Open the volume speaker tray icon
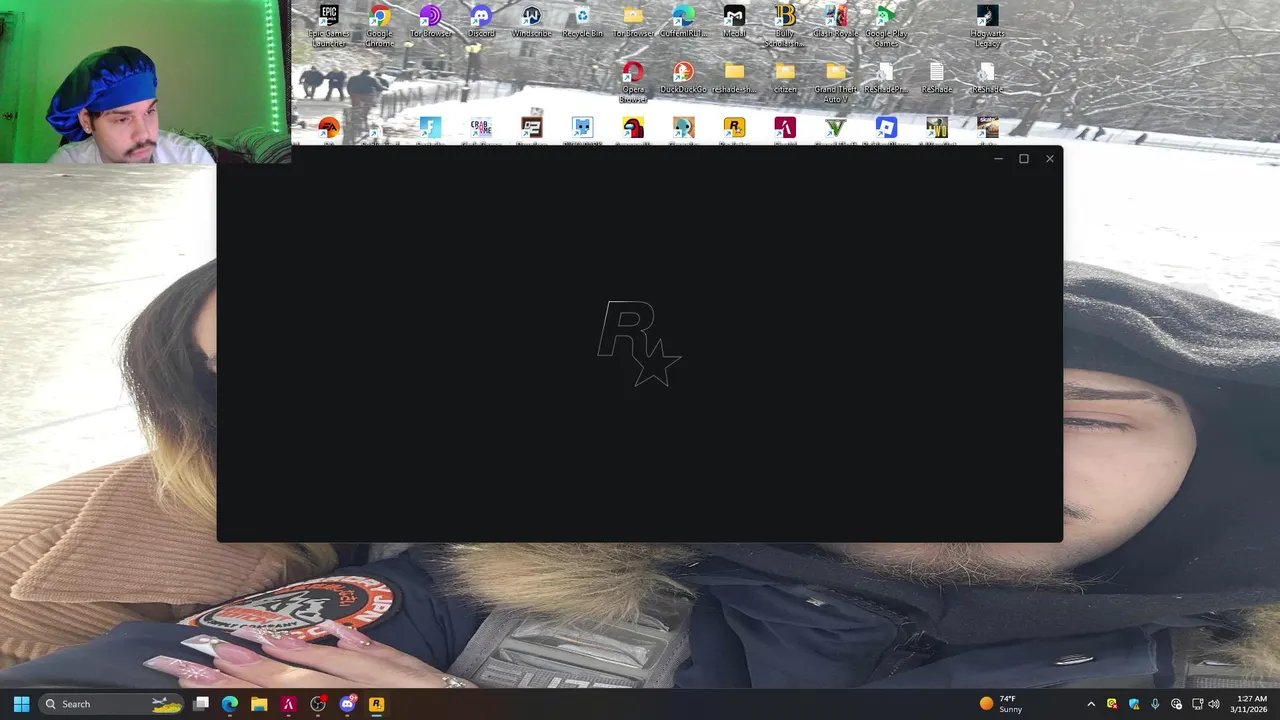Screen dimensions: 1280x720 click(1214, 704)
